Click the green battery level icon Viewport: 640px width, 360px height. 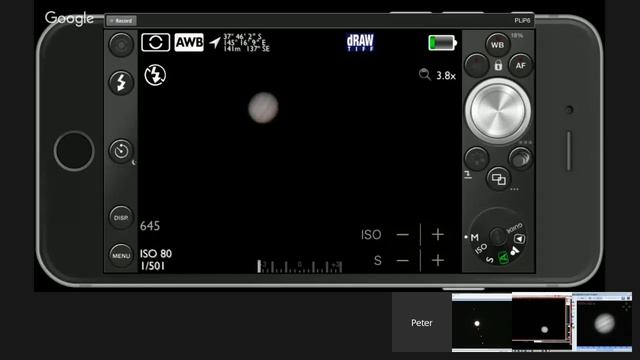(x=442, y=42)
